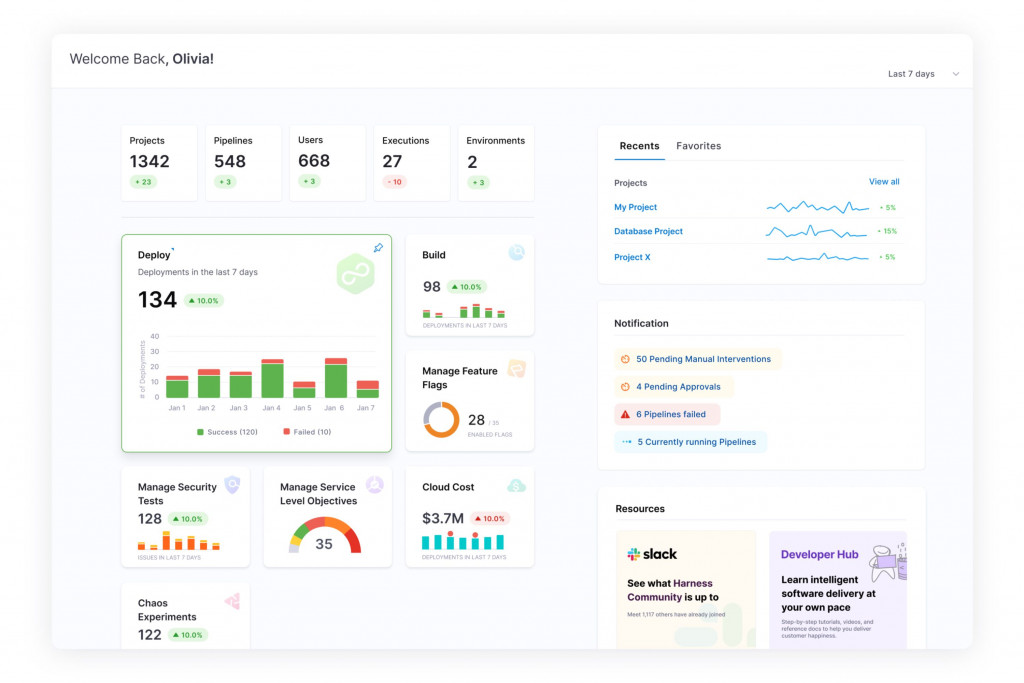Click the pending approvals clock icon
This screenshot has height=683, width=1024.
tap(625, 386)
